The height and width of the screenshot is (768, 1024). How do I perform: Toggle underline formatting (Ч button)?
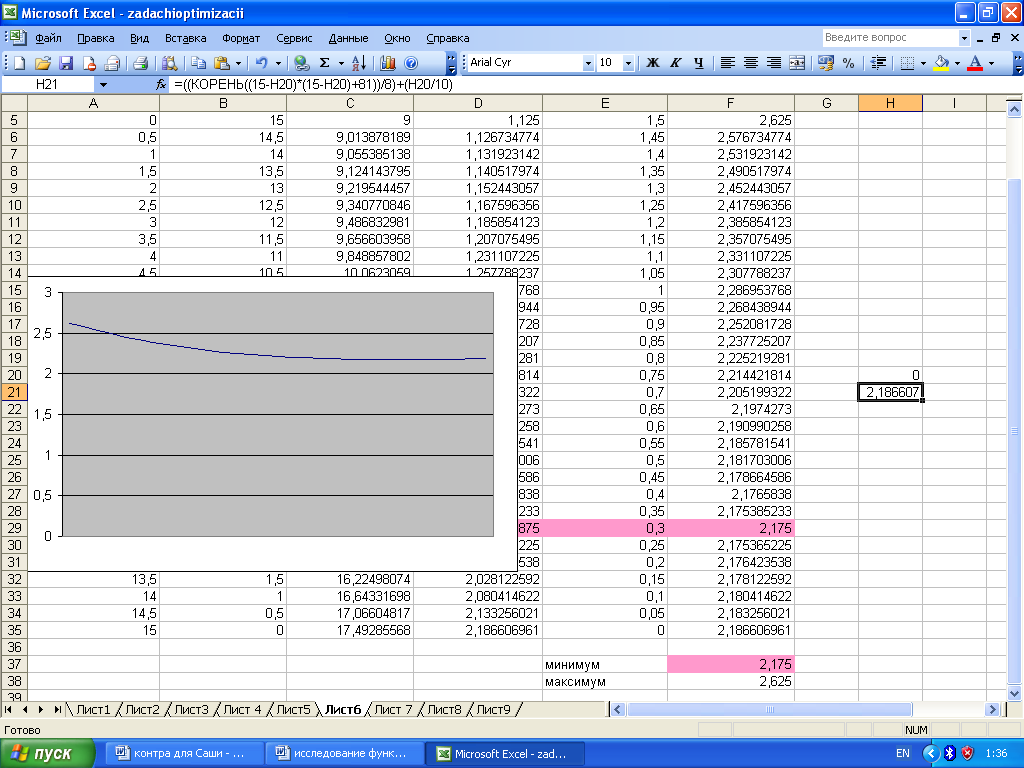(698, 62)
